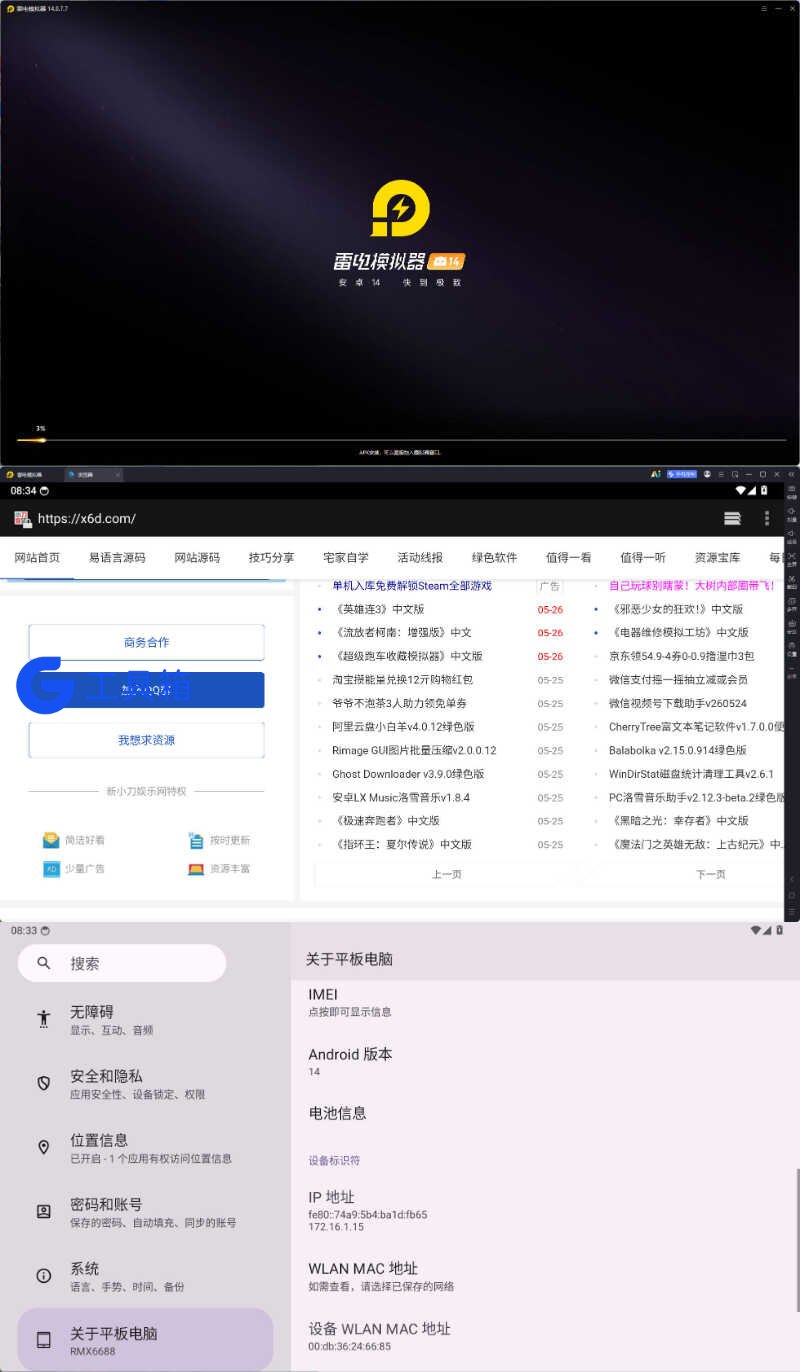Open the 网站源码 nav tab
800x1372 pixels.
[x=197, y=558]
